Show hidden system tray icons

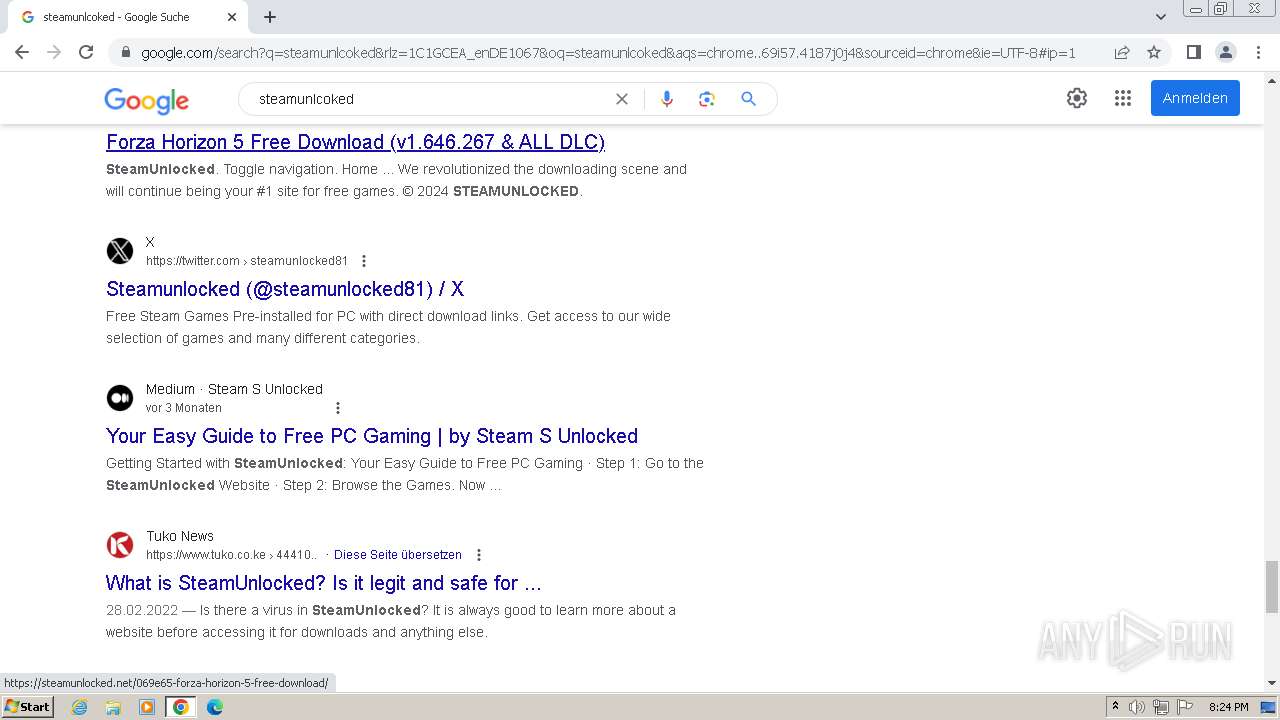point(1115,707)
